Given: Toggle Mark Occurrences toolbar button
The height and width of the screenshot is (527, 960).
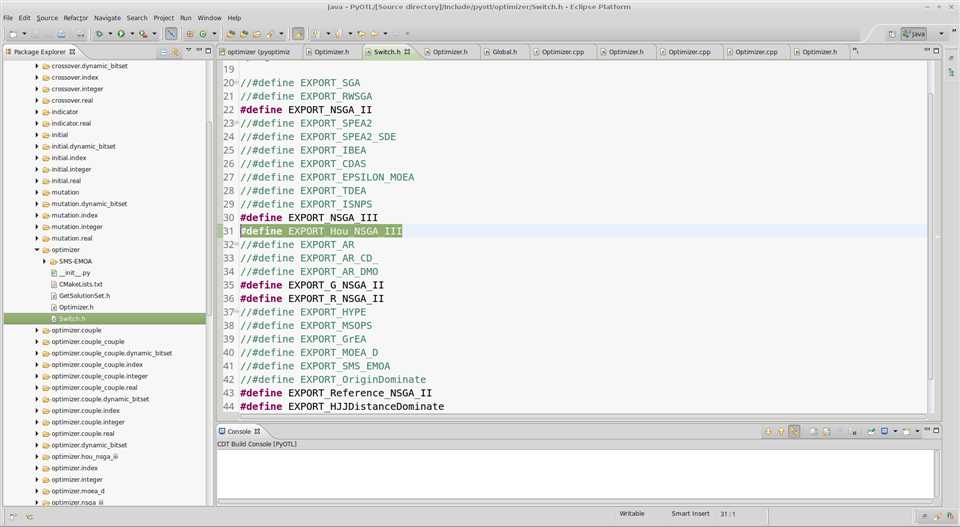Looking at the screenshot, I should pyautogui.click(x=298, y=34).
